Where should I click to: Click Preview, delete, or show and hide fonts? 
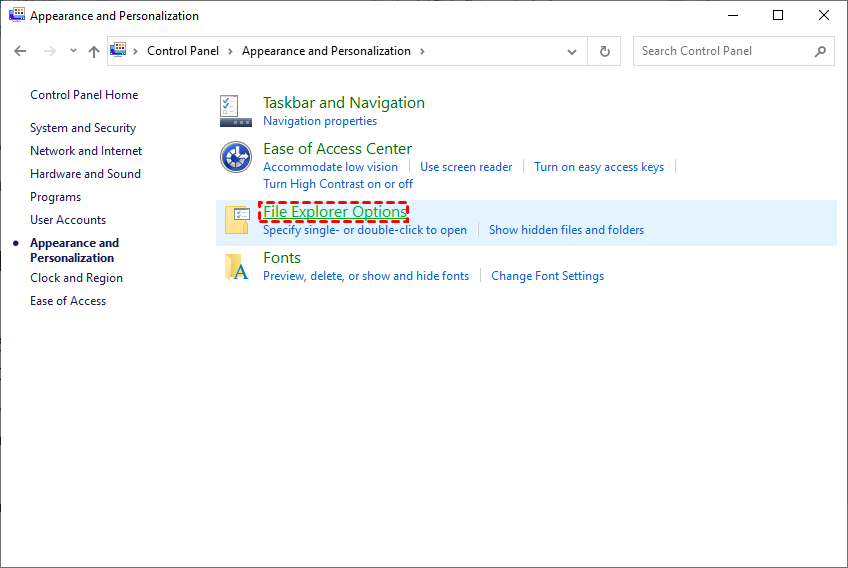[366, 276]
